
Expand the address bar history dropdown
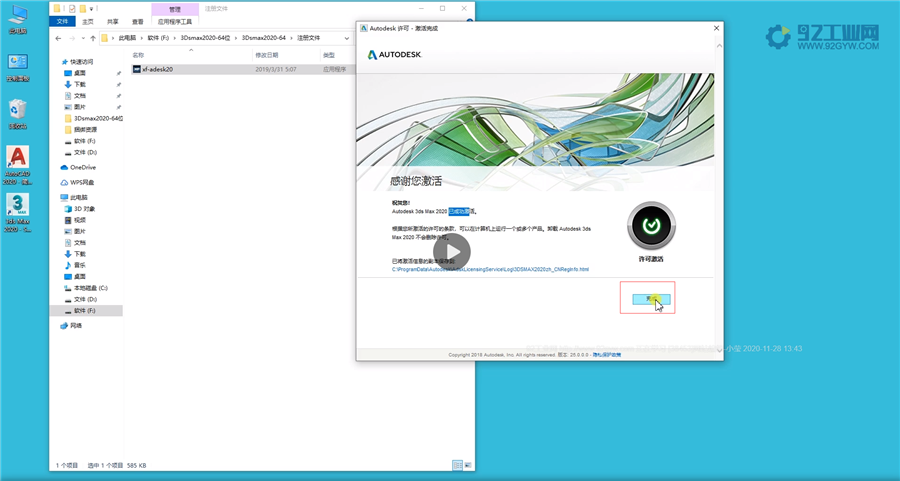coord(346,38)
